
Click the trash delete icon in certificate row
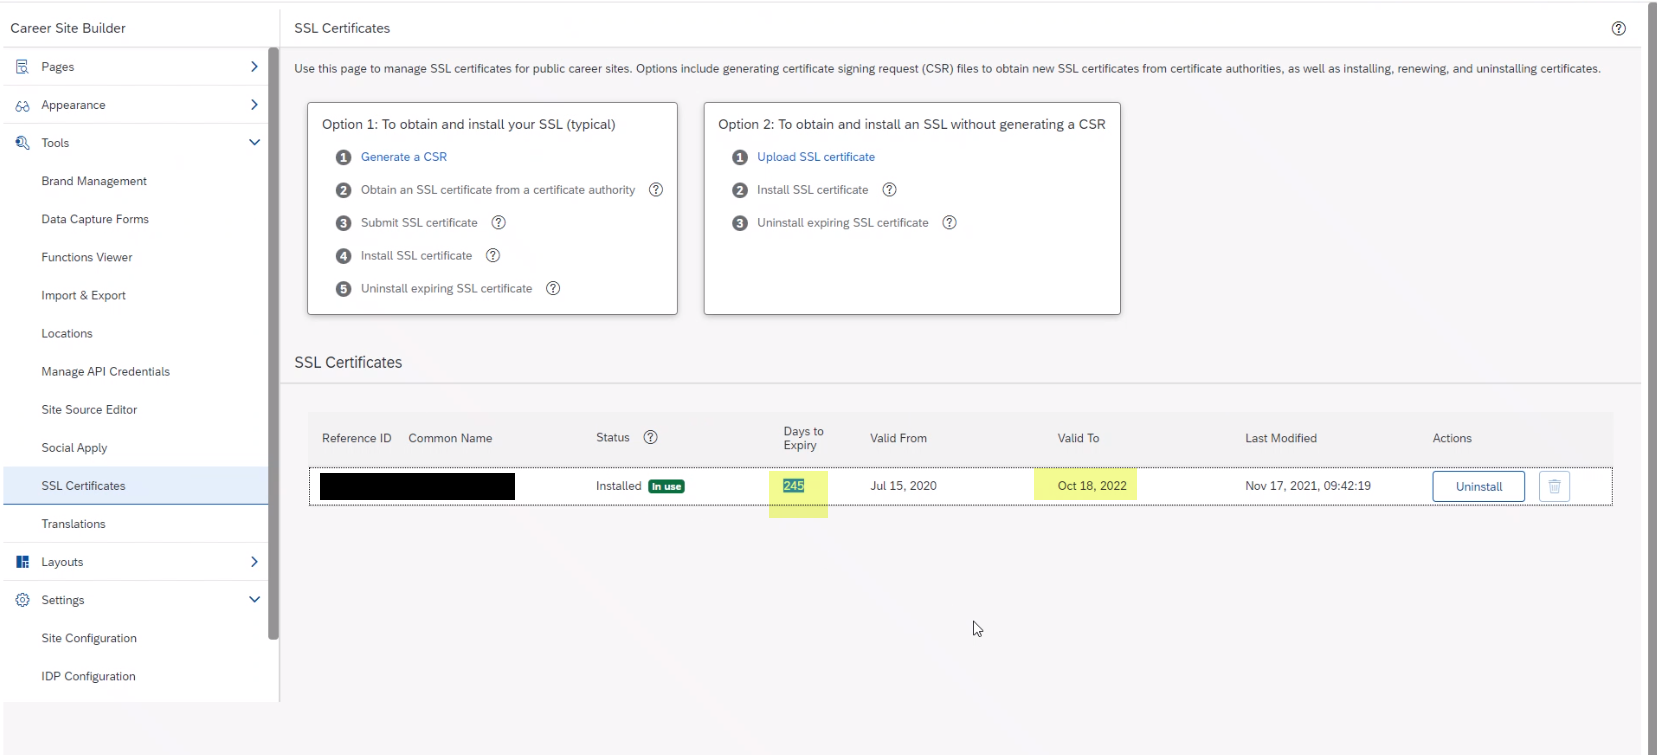click(1554, 487)
